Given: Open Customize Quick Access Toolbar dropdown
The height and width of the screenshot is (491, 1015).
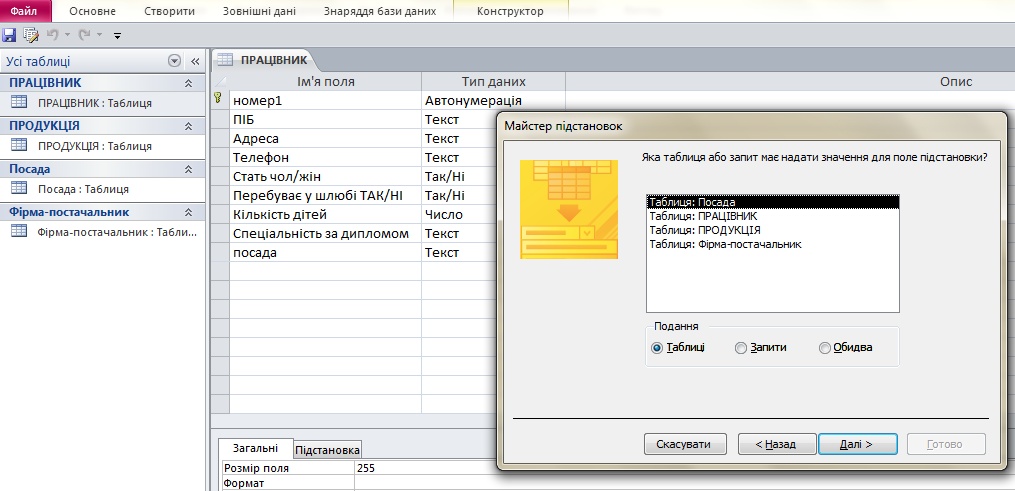Looking at the screenshot, I should [x=117, y=36].
